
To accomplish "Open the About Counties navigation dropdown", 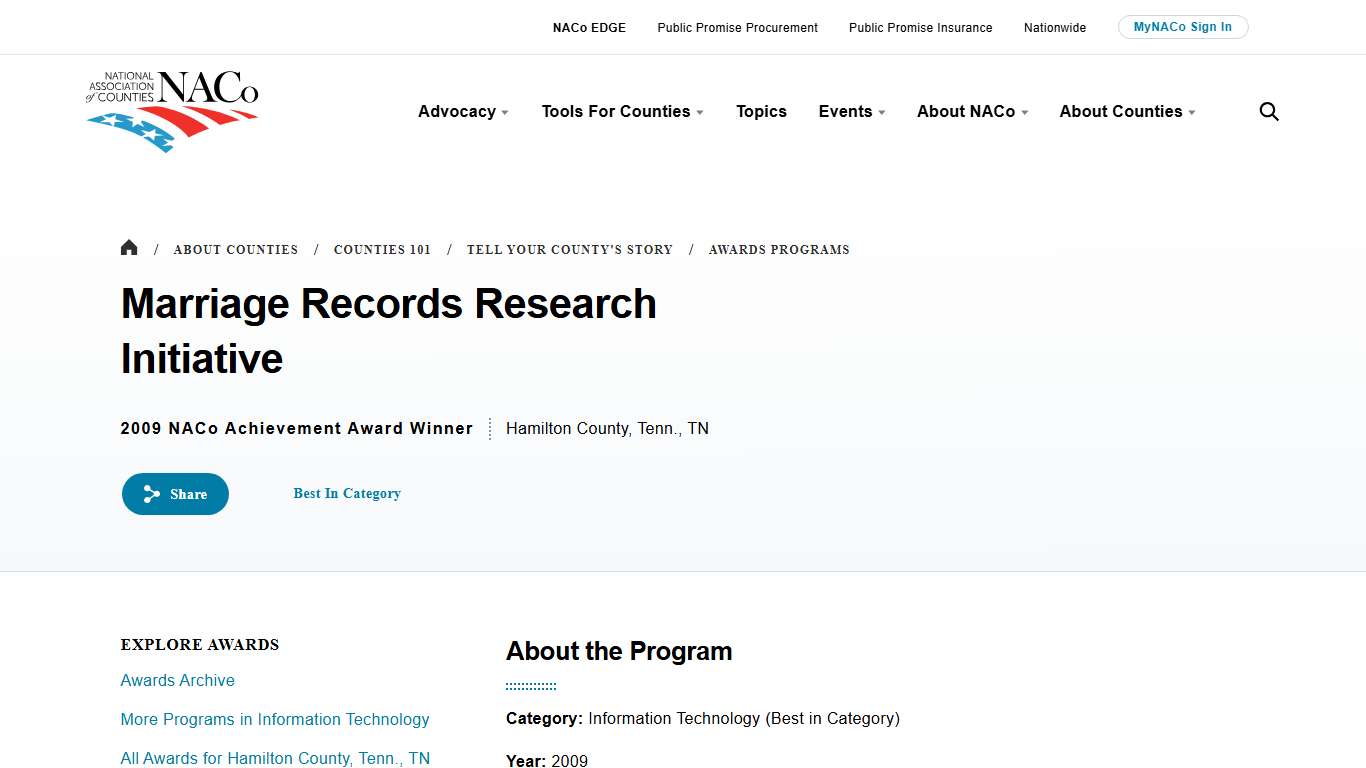I will click(x=1125, y=111).
